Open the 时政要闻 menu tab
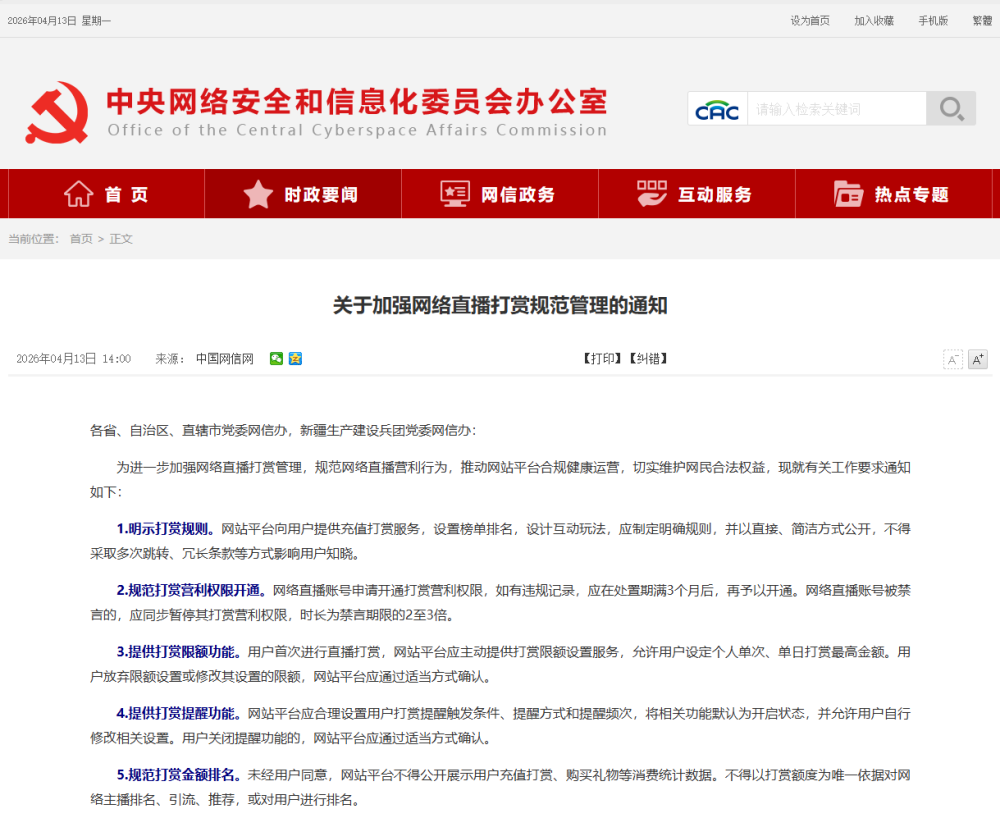Image resolution: width=1000 pixels, height=818 pixels. pos(302,194)
